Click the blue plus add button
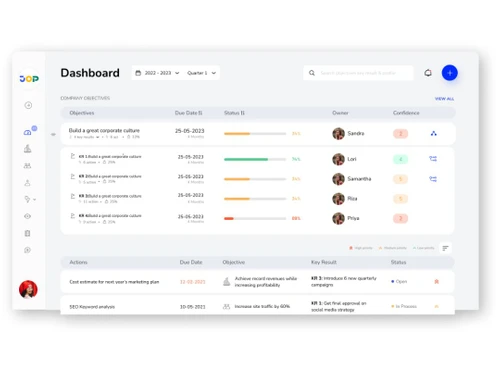 450,73
